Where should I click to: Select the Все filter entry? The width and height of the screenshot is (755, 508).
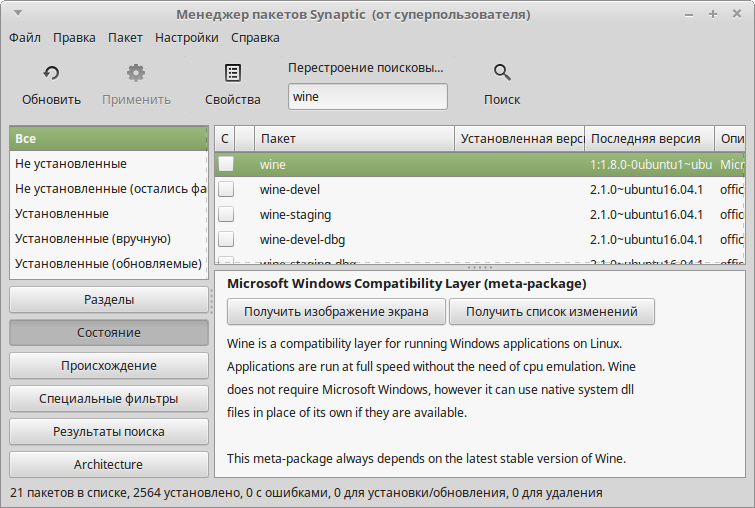(109, 139)
